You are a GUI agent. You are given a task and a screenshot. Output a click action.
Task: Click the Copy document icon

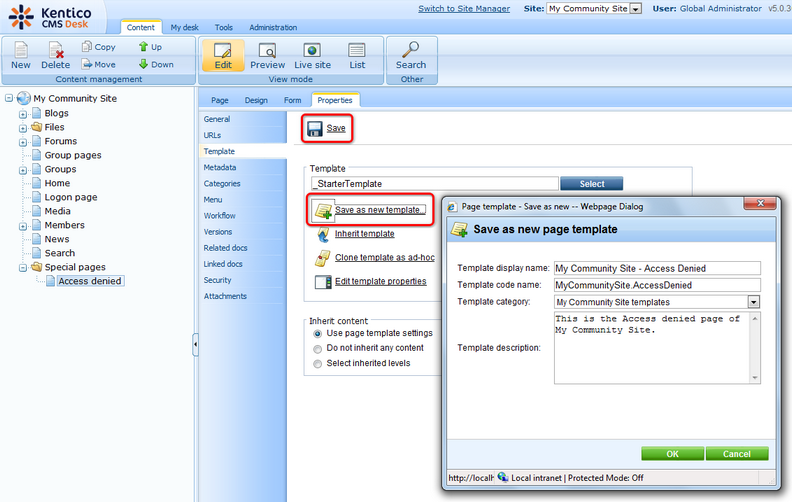click(87, 46)
